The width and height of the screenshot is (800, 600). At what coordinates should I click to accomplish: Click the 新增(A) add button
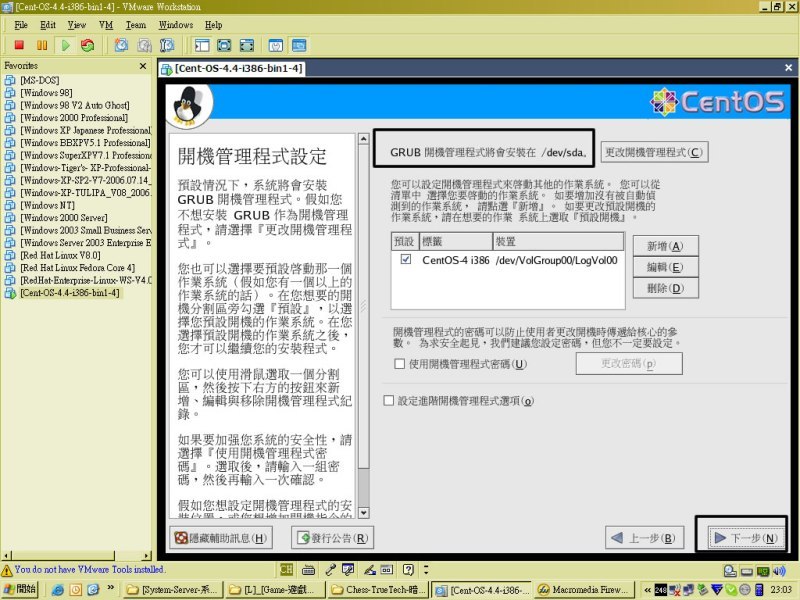point(665,246)
